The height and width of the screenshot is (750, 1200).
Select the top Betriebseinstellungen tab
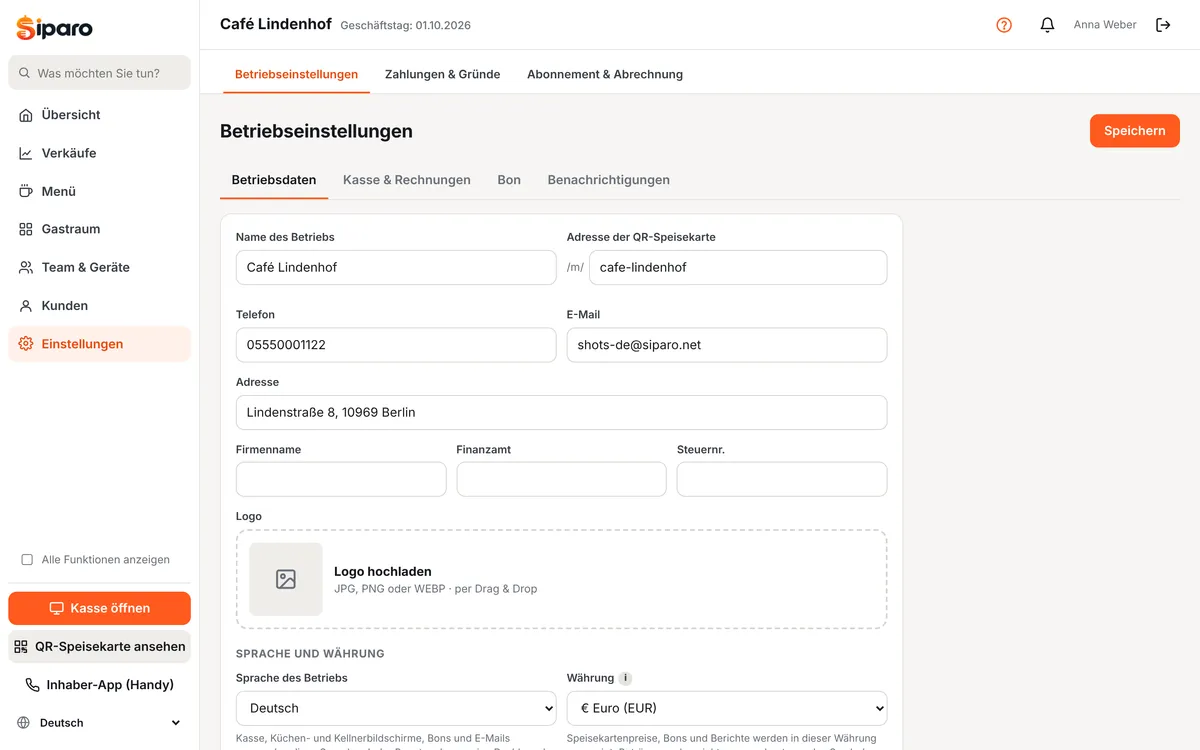point(296,74)
